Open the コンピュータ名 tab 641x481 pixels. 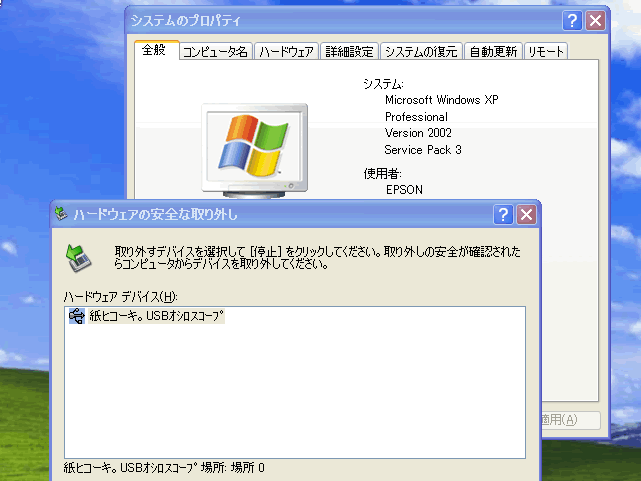(215, 52)
